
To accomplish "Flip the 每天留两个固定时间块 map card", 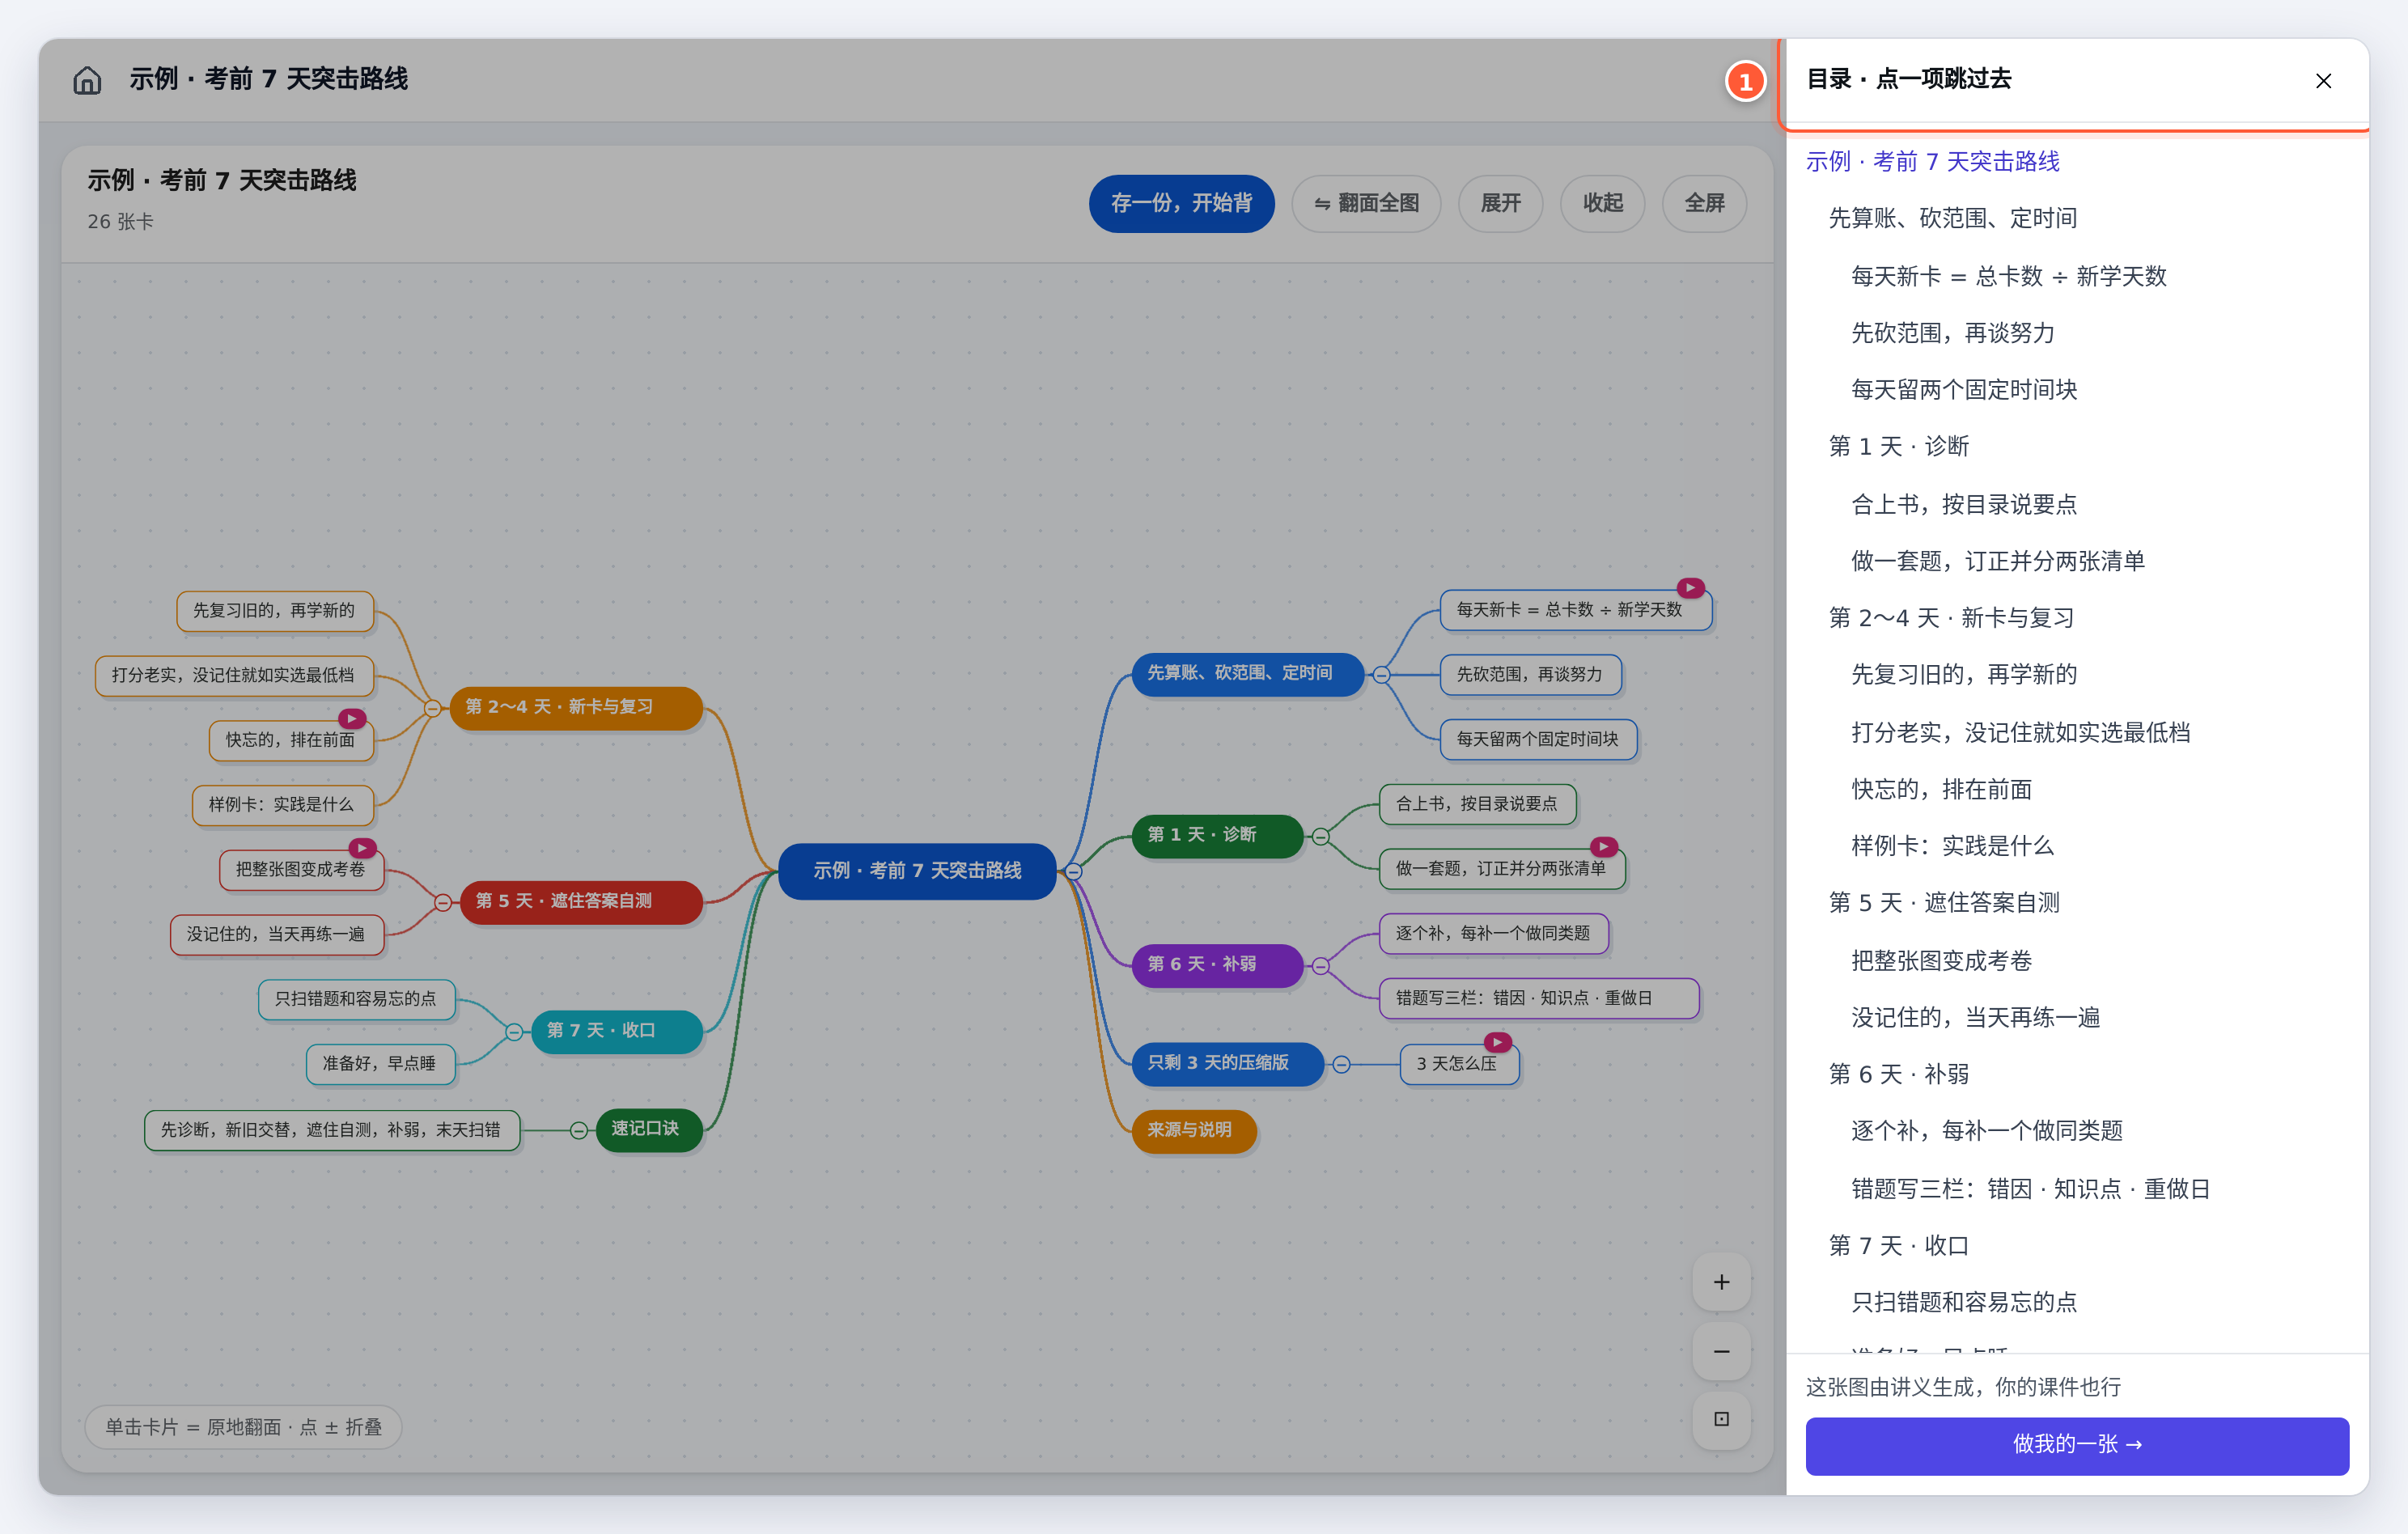I will coord(1537,740).
